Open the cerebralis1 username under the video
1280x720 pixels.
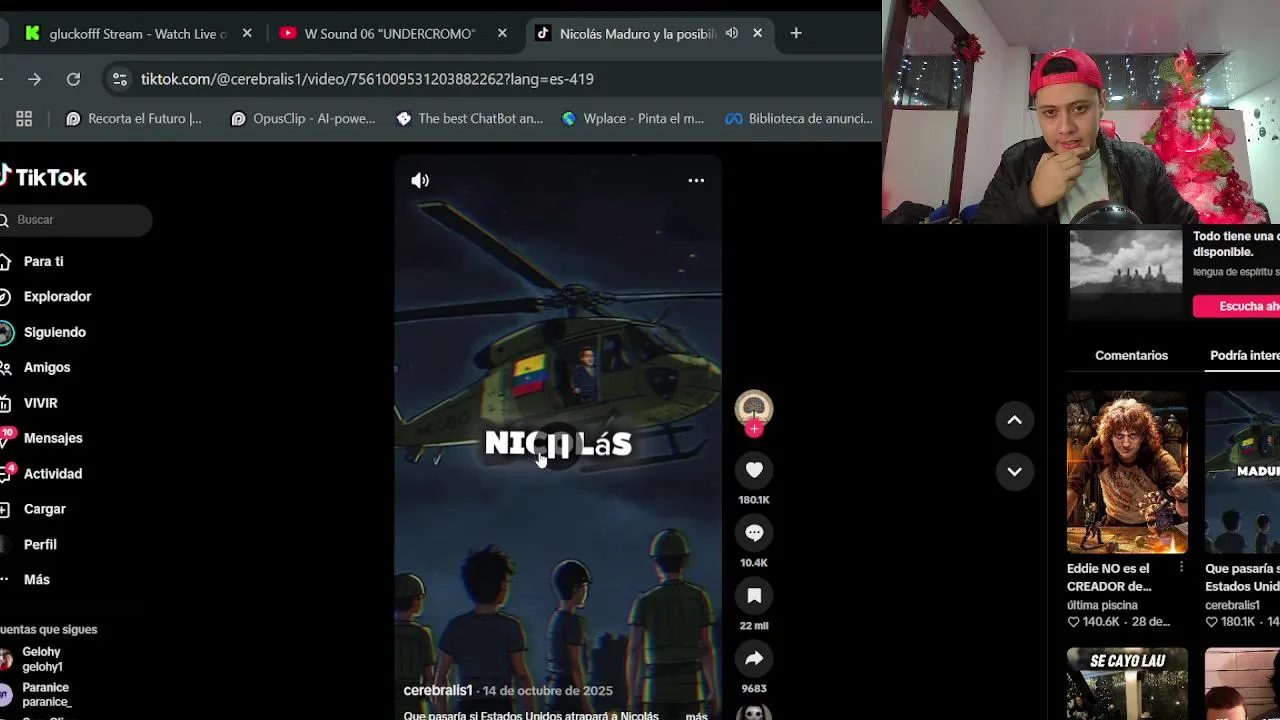point(438,691)
